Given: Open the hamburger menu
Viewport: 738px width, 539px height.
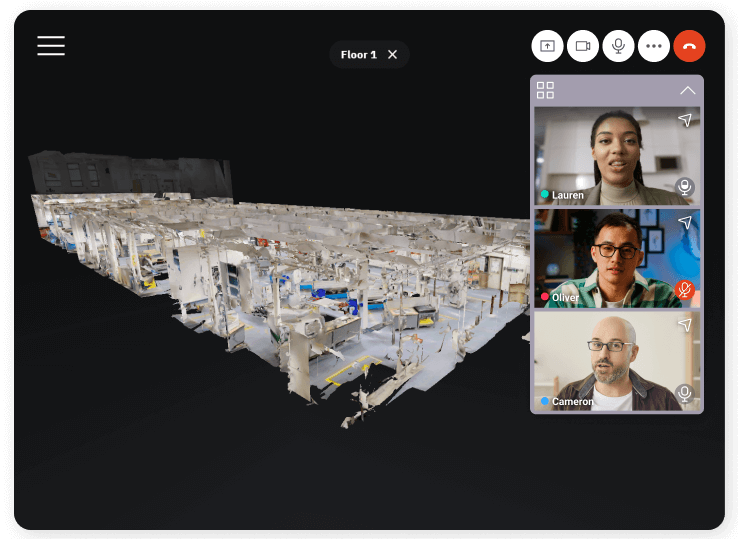Looking at the screenshot, I should 51,46.
